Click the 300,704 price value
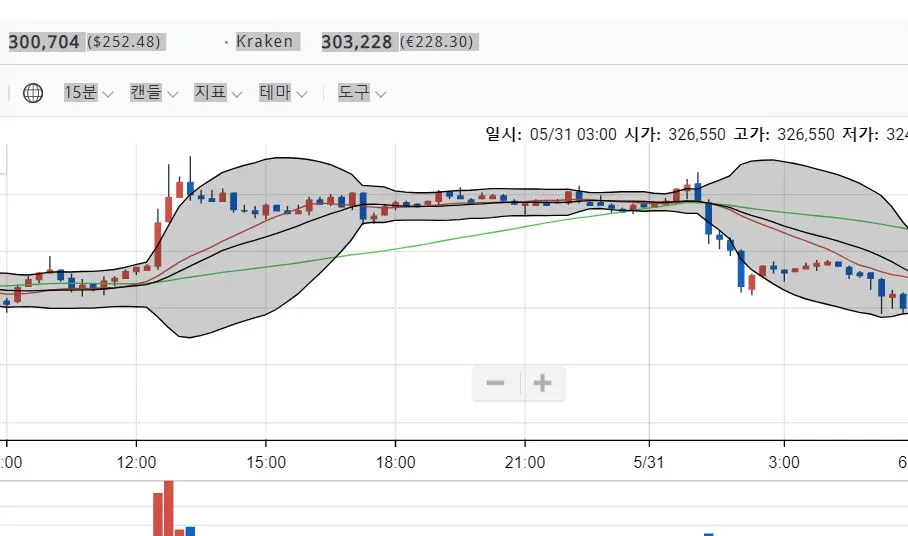 coord(44,42)
